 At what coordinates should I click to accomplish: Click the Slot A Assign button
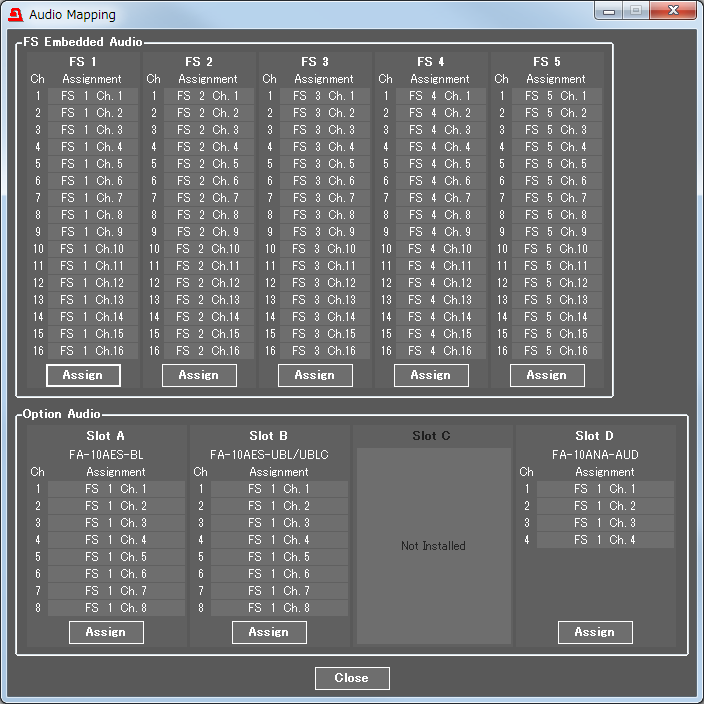point(106,632)
